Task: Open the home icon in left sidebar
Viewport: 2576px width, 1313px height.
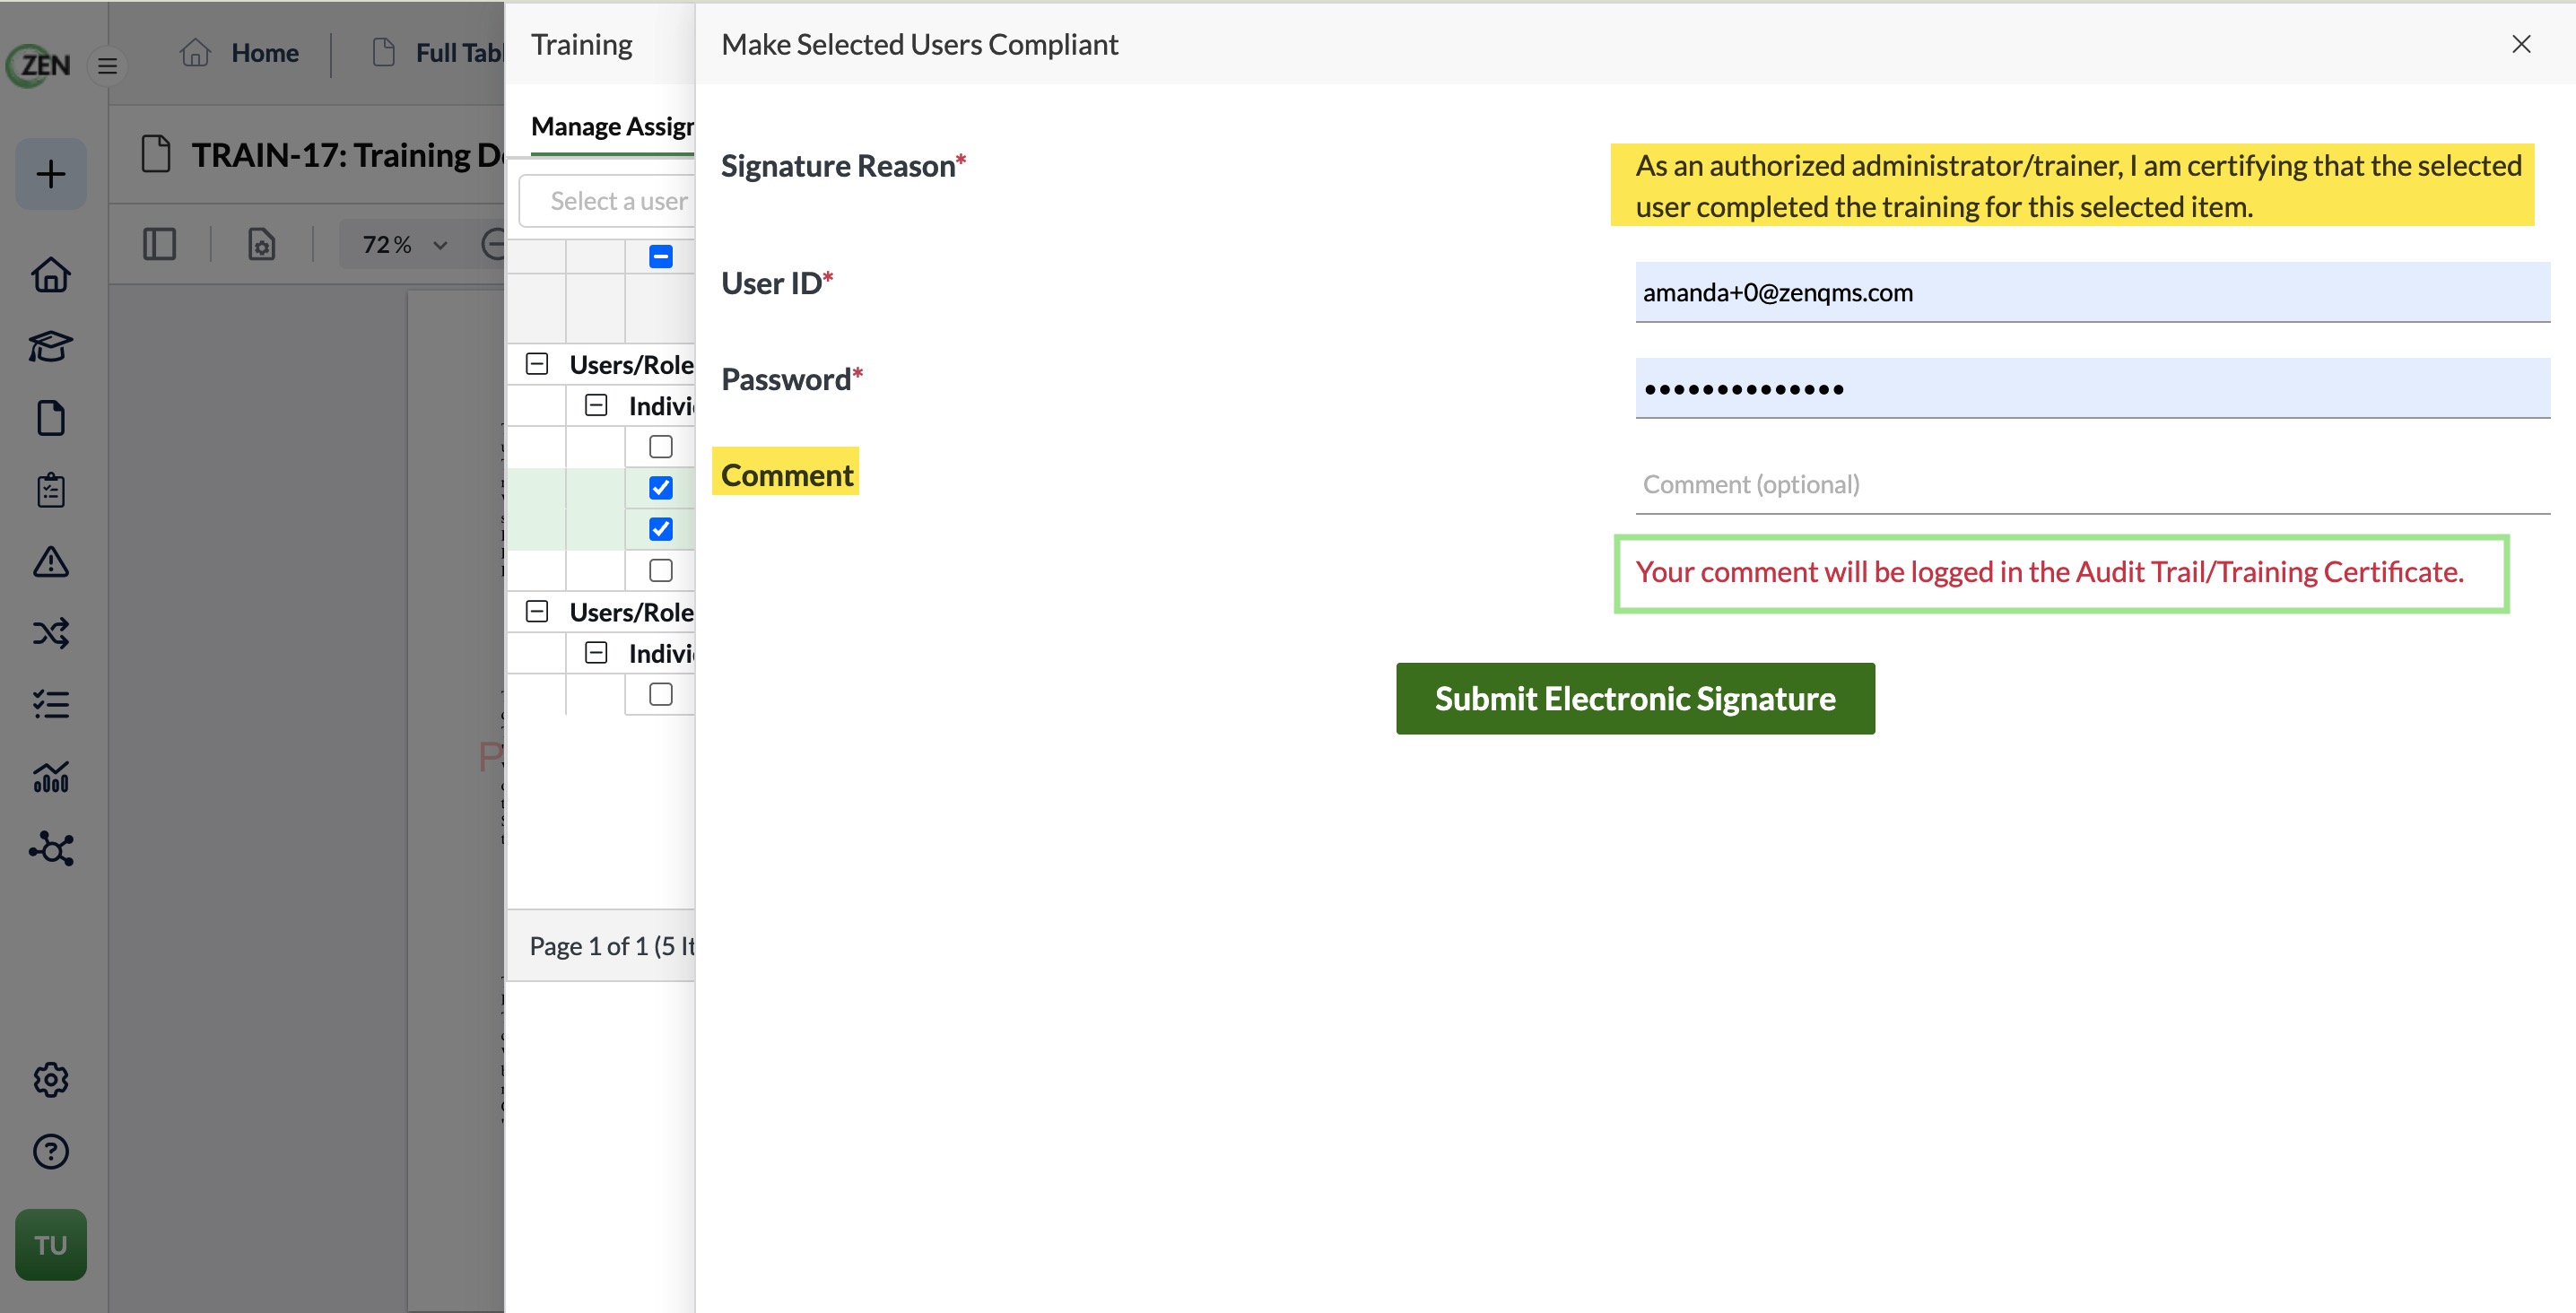Action: pos(51,274)
